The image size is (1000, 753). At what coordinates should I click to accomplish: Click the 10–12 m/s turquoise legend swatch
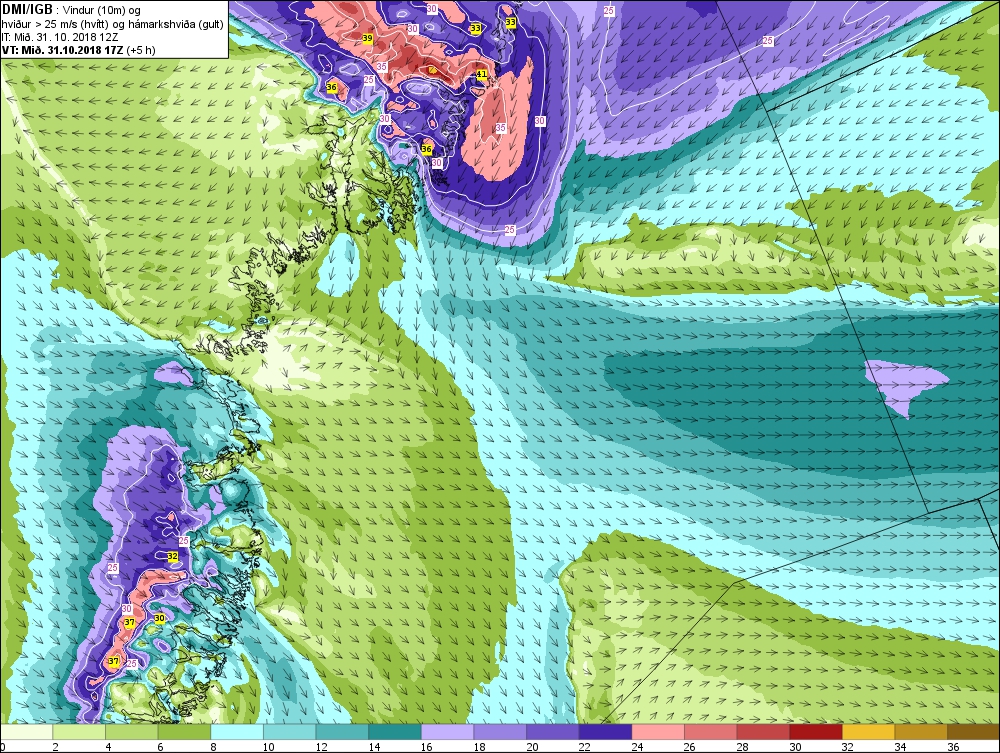(290, 732)
